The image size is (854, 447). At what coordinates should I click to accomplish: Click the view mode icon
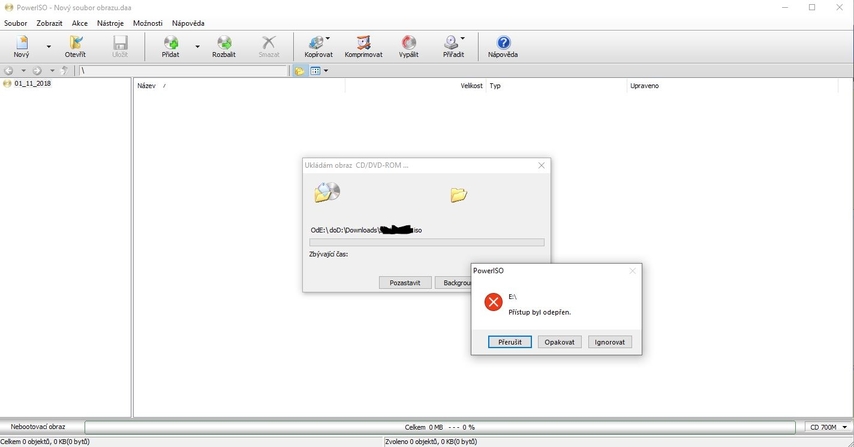click(x=315, y=71)
